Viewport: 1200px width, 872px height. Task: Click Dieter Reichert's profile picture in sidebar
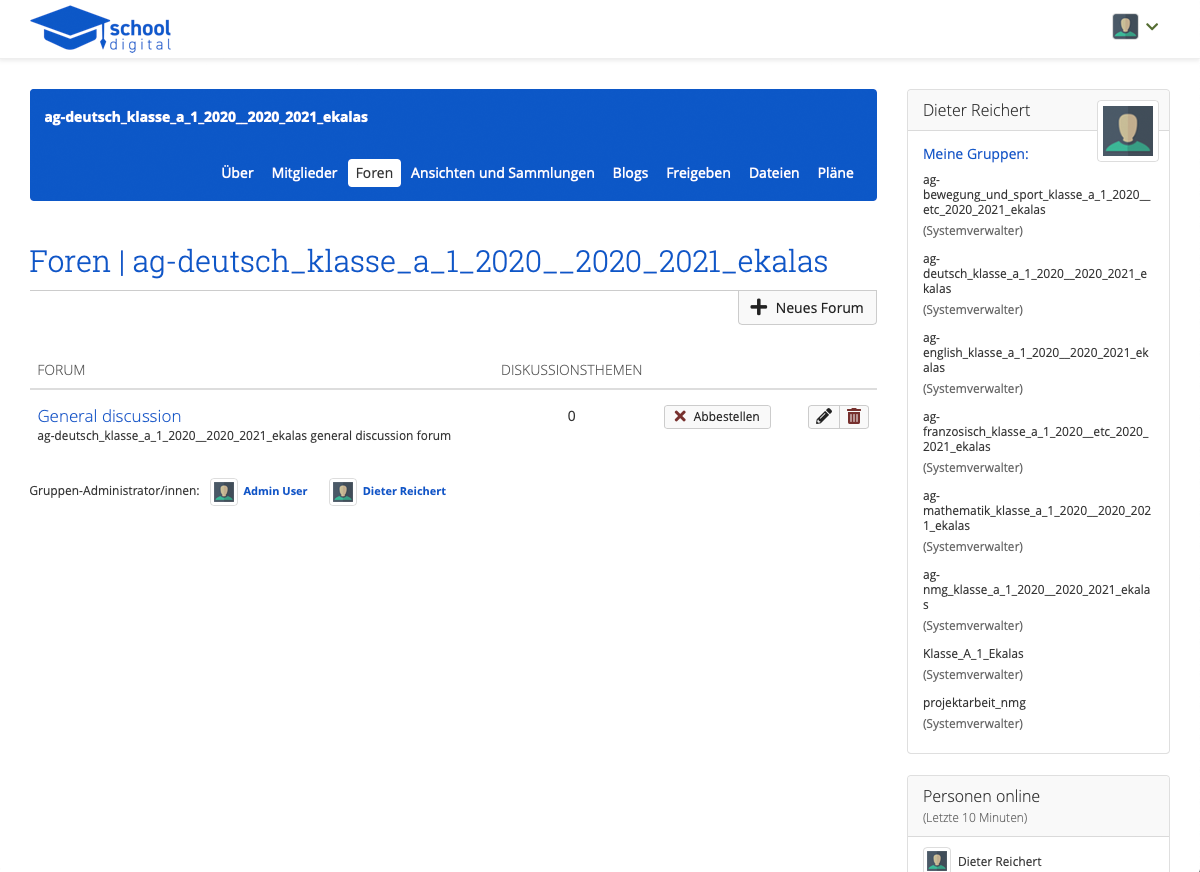click(1127, 131)
